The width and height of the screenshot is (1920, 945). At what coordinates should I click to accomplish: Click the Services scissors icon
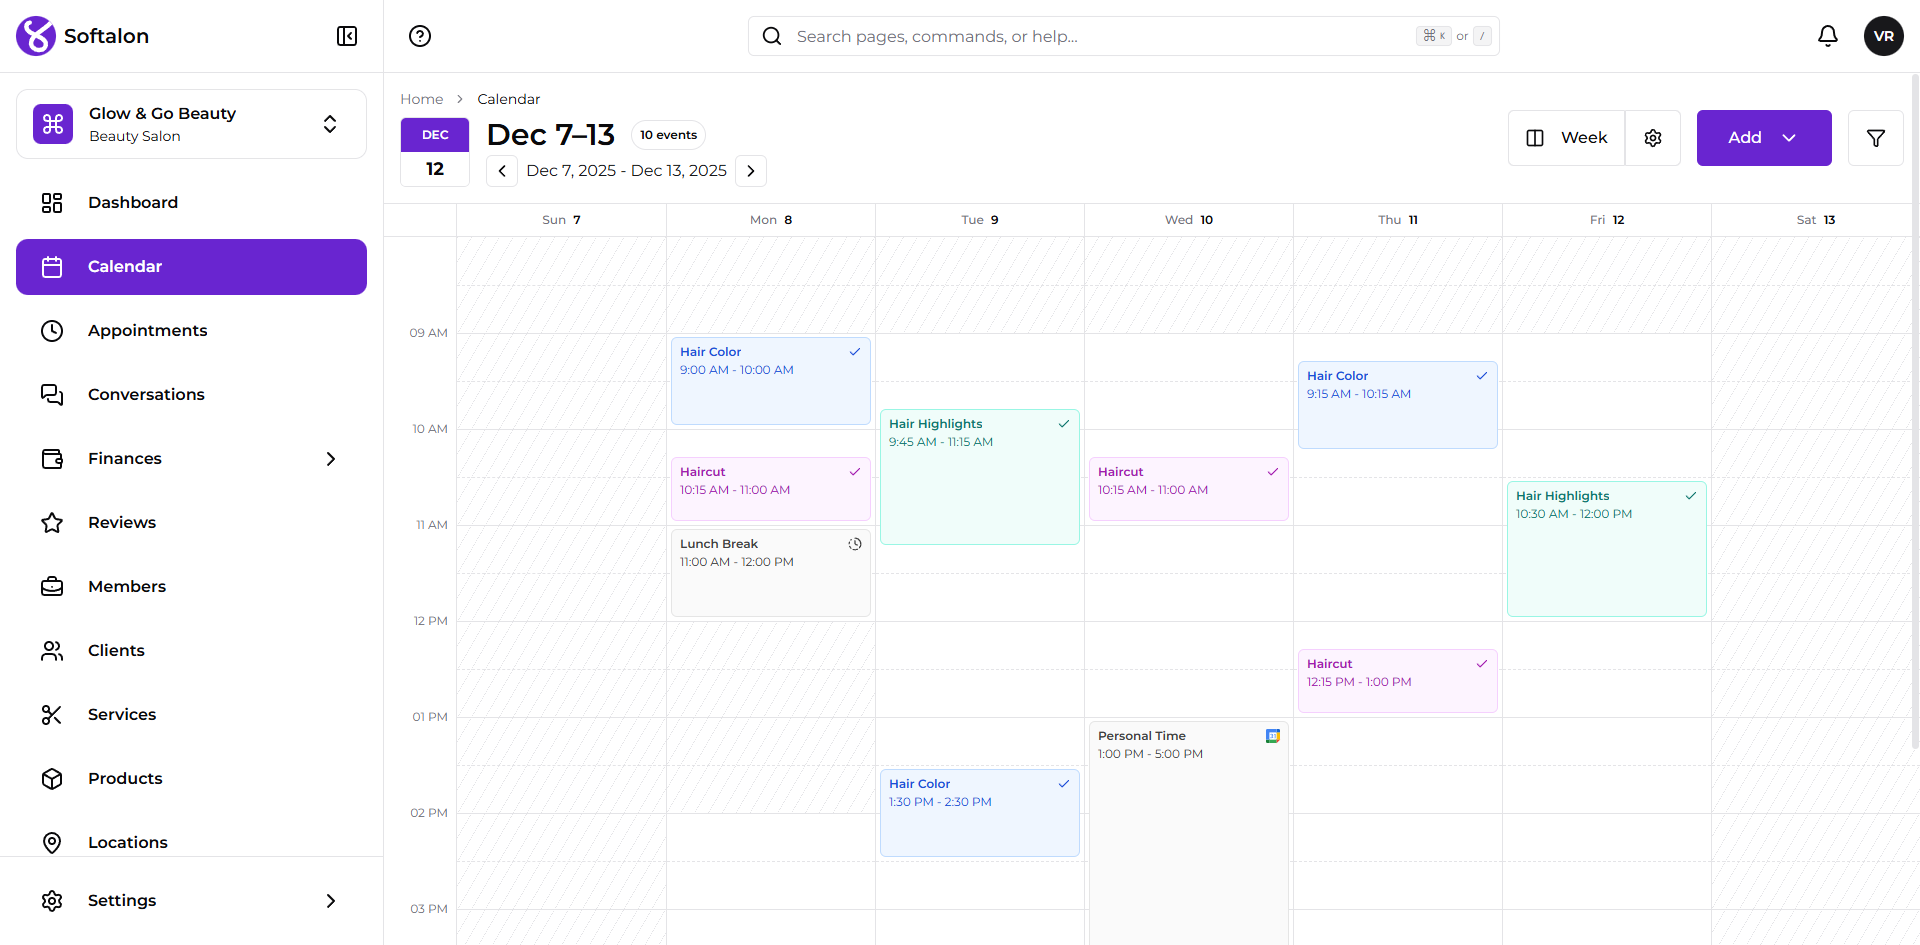click(x=52, y=715)
